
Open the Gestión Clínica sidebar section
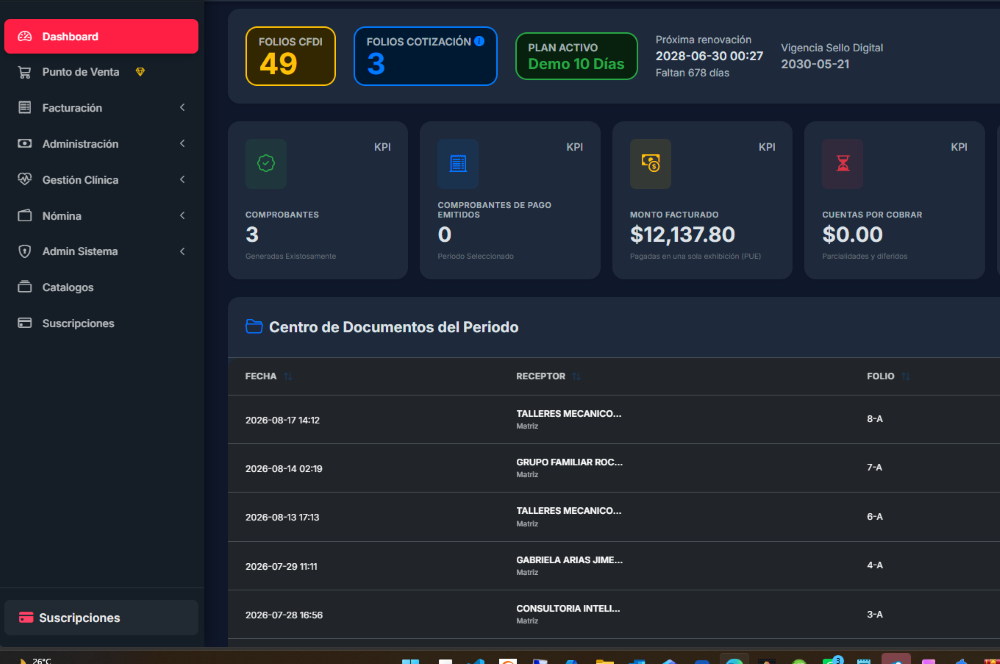(101, 180)
